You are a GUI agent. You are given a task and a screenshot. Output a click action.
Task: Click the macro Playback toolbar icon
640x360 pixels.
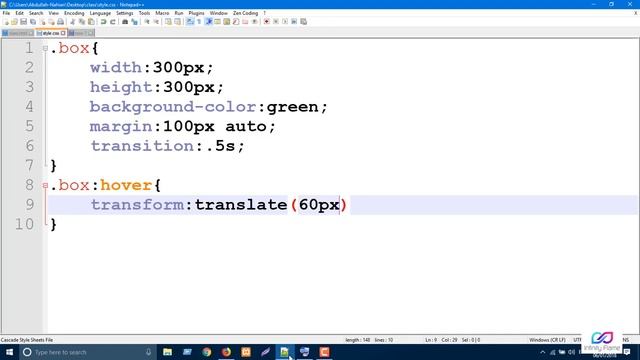pos(285,22)
